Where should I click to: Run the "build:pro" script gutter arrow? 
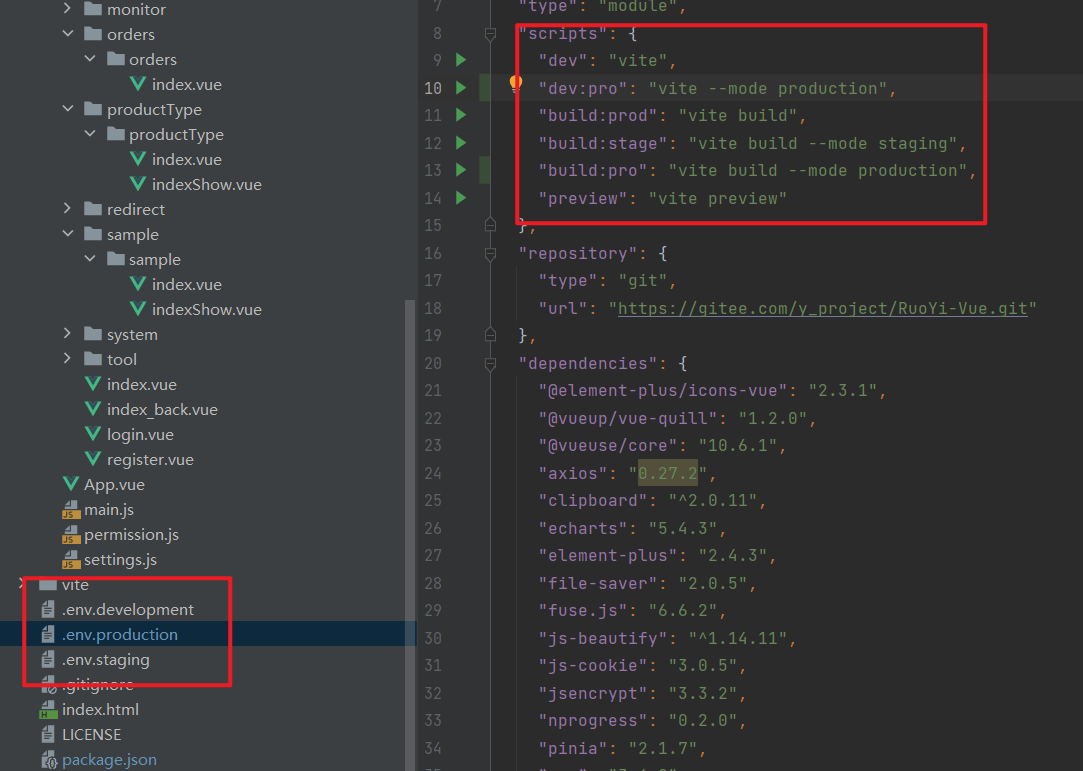(x=461, y=170)
